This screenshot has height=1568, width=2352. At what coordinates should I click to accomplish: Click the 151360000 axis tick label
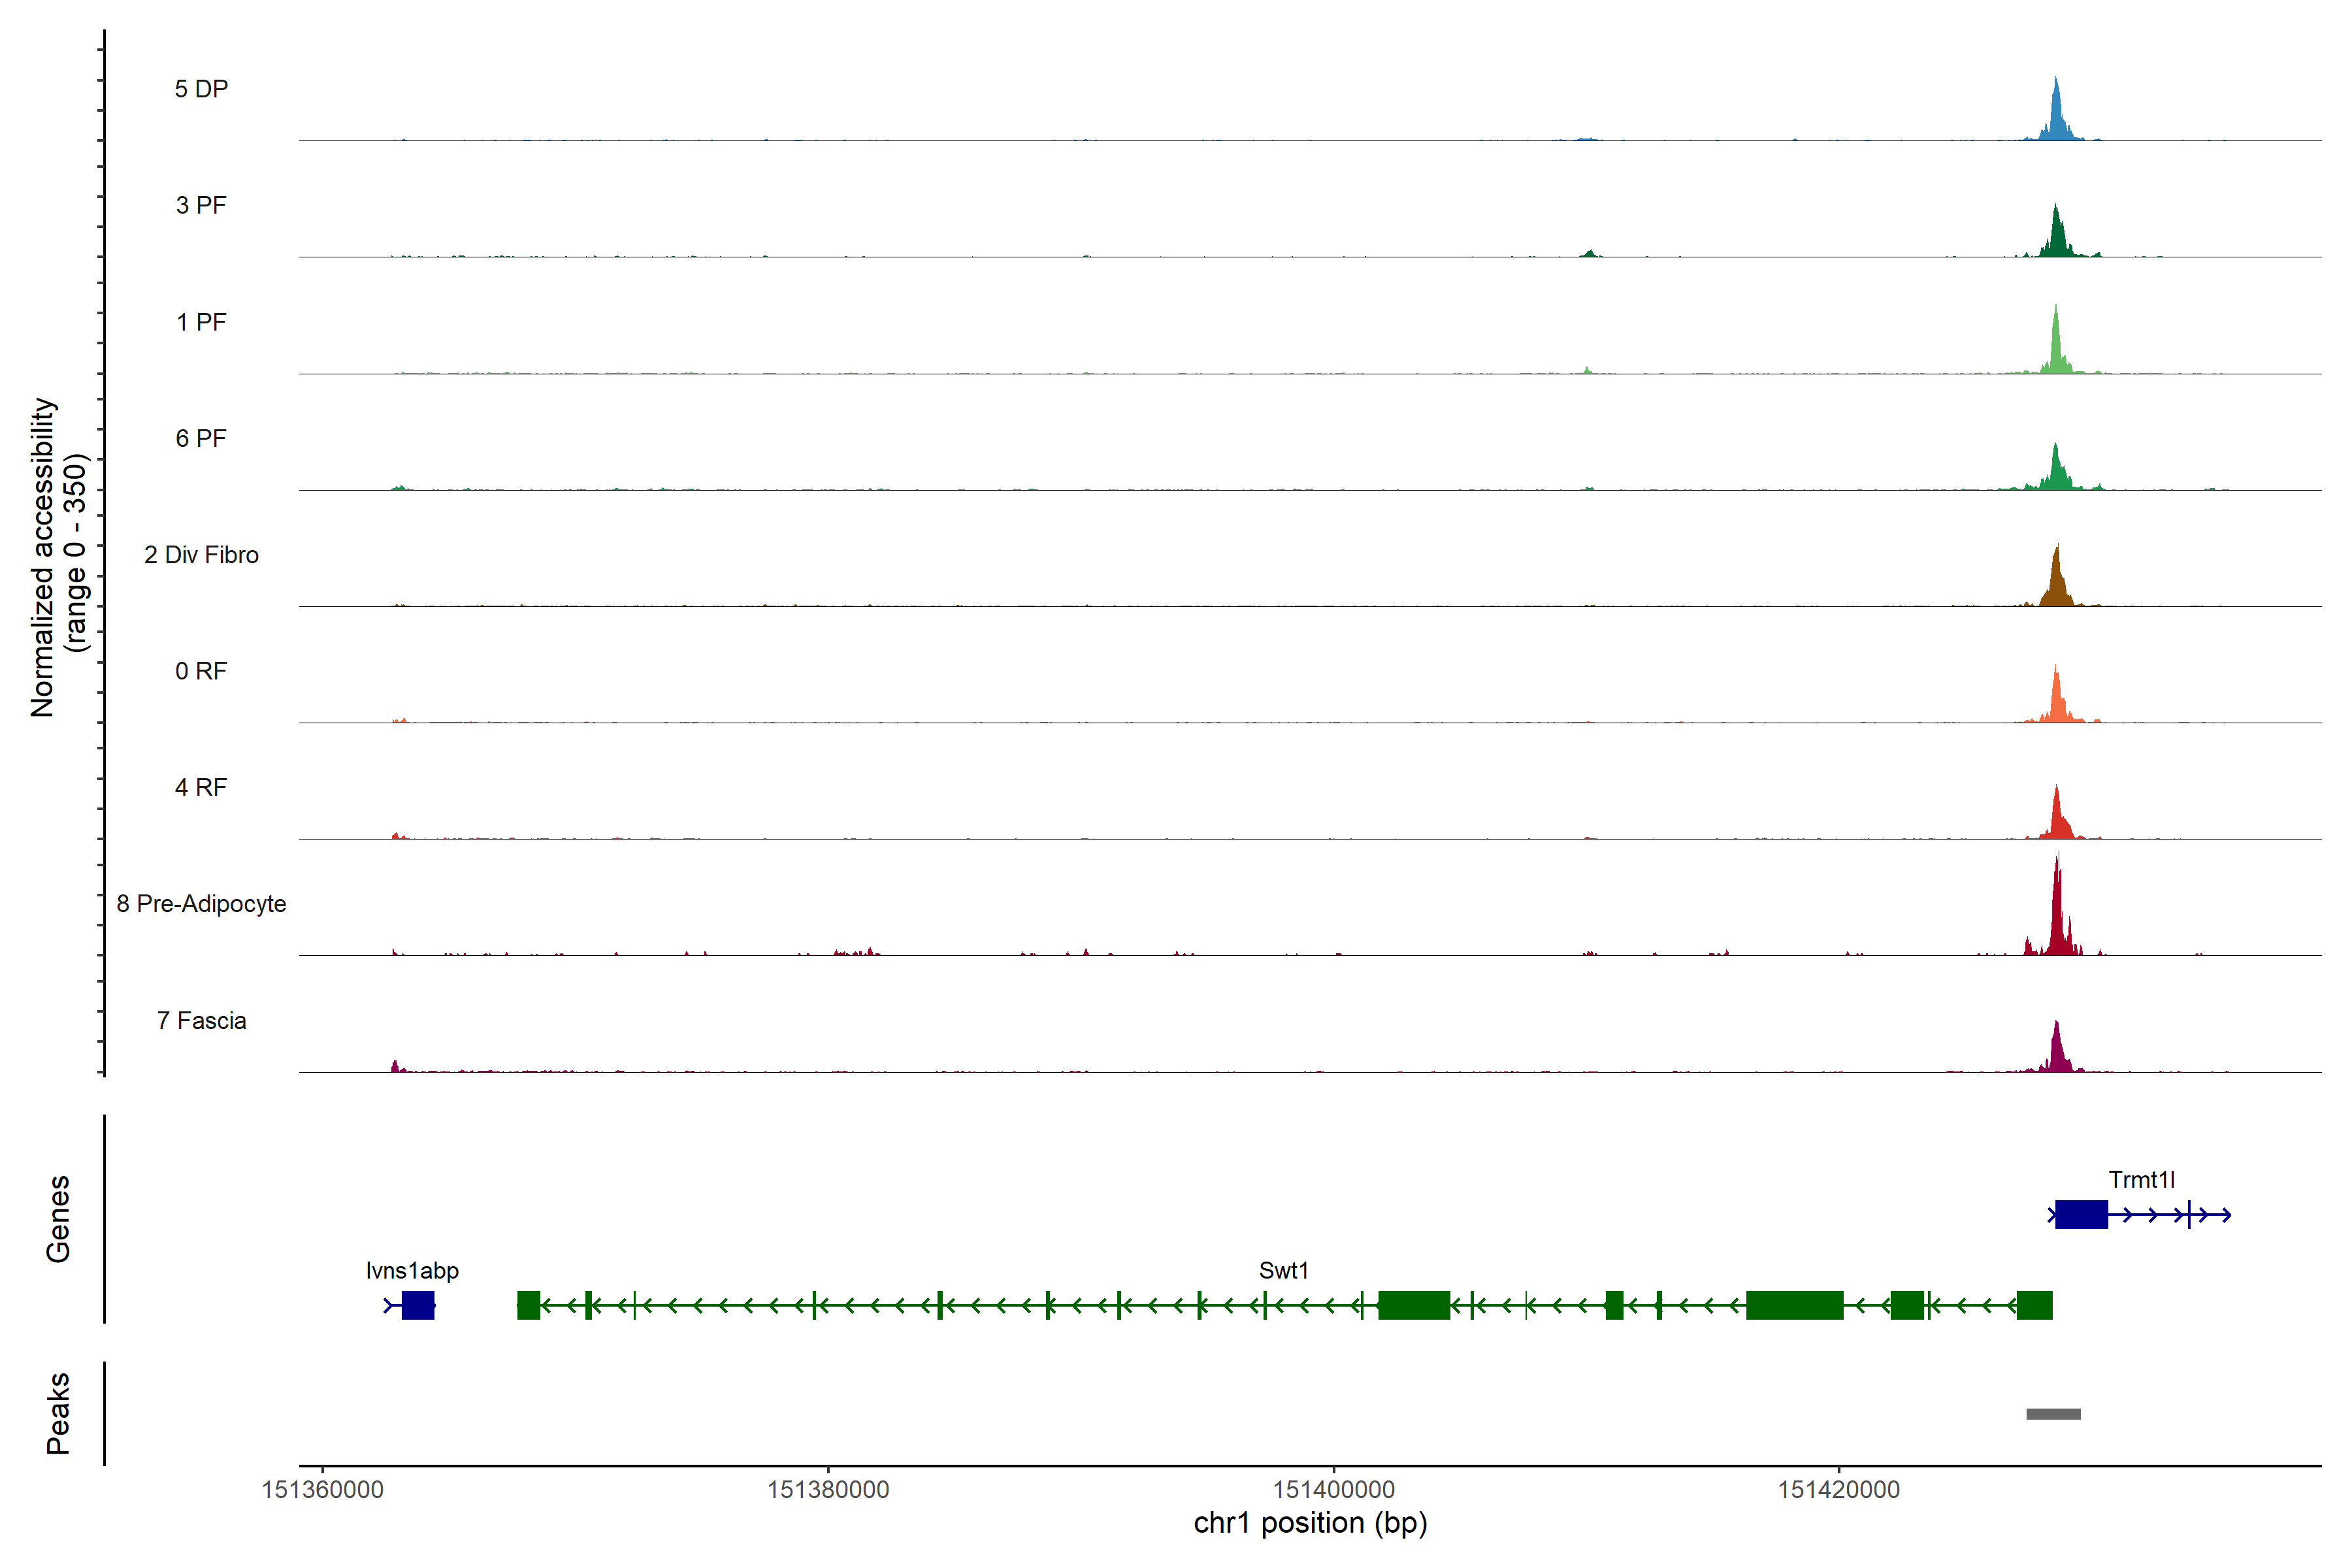coord(322,1490)
